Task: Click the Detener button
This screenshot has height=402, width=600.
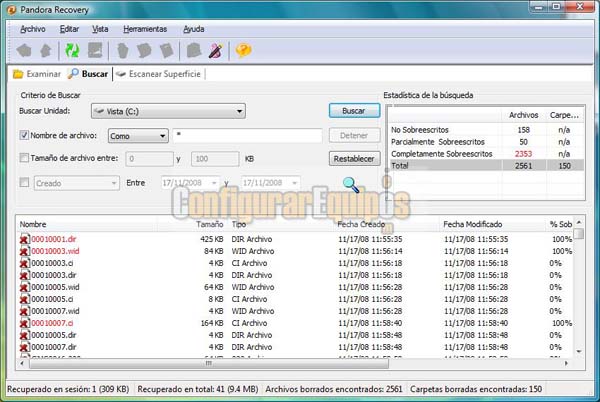Action: (354, 135)
